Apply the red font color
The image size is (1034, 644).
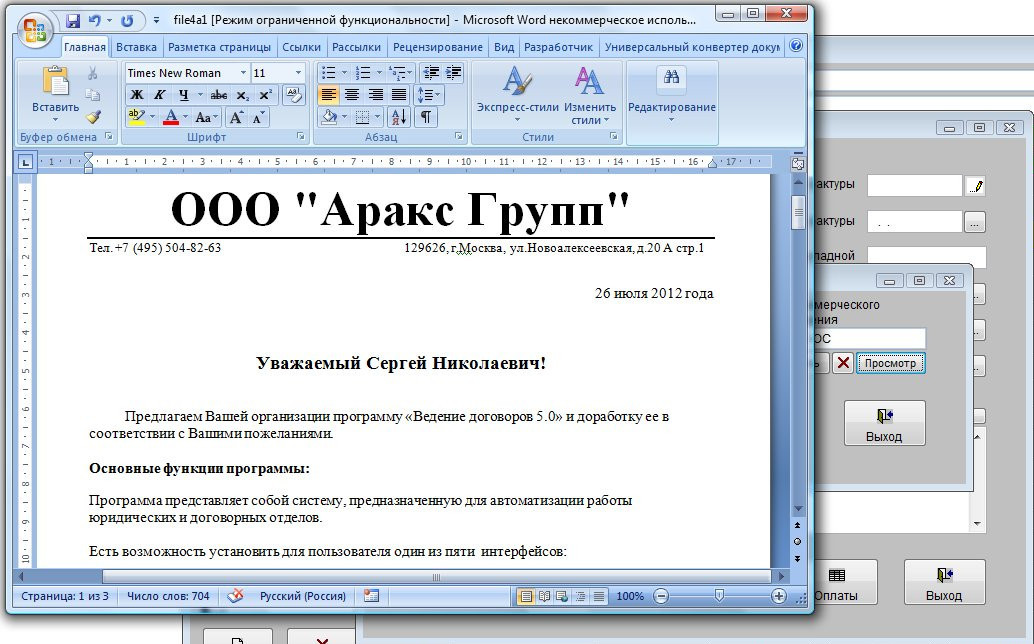click(x=171, y=117)
